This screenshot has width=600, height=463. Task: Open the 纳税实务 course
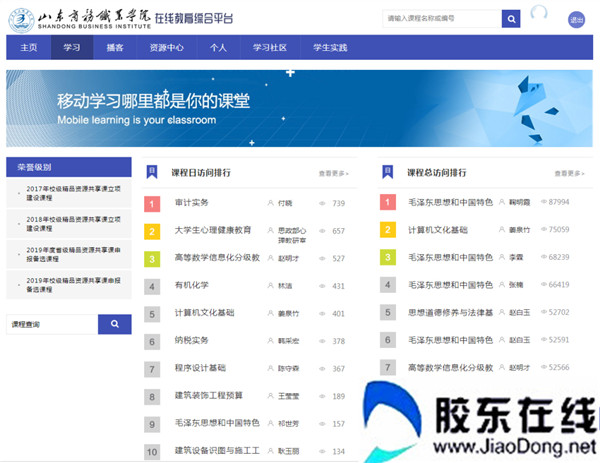click(192, 340)
